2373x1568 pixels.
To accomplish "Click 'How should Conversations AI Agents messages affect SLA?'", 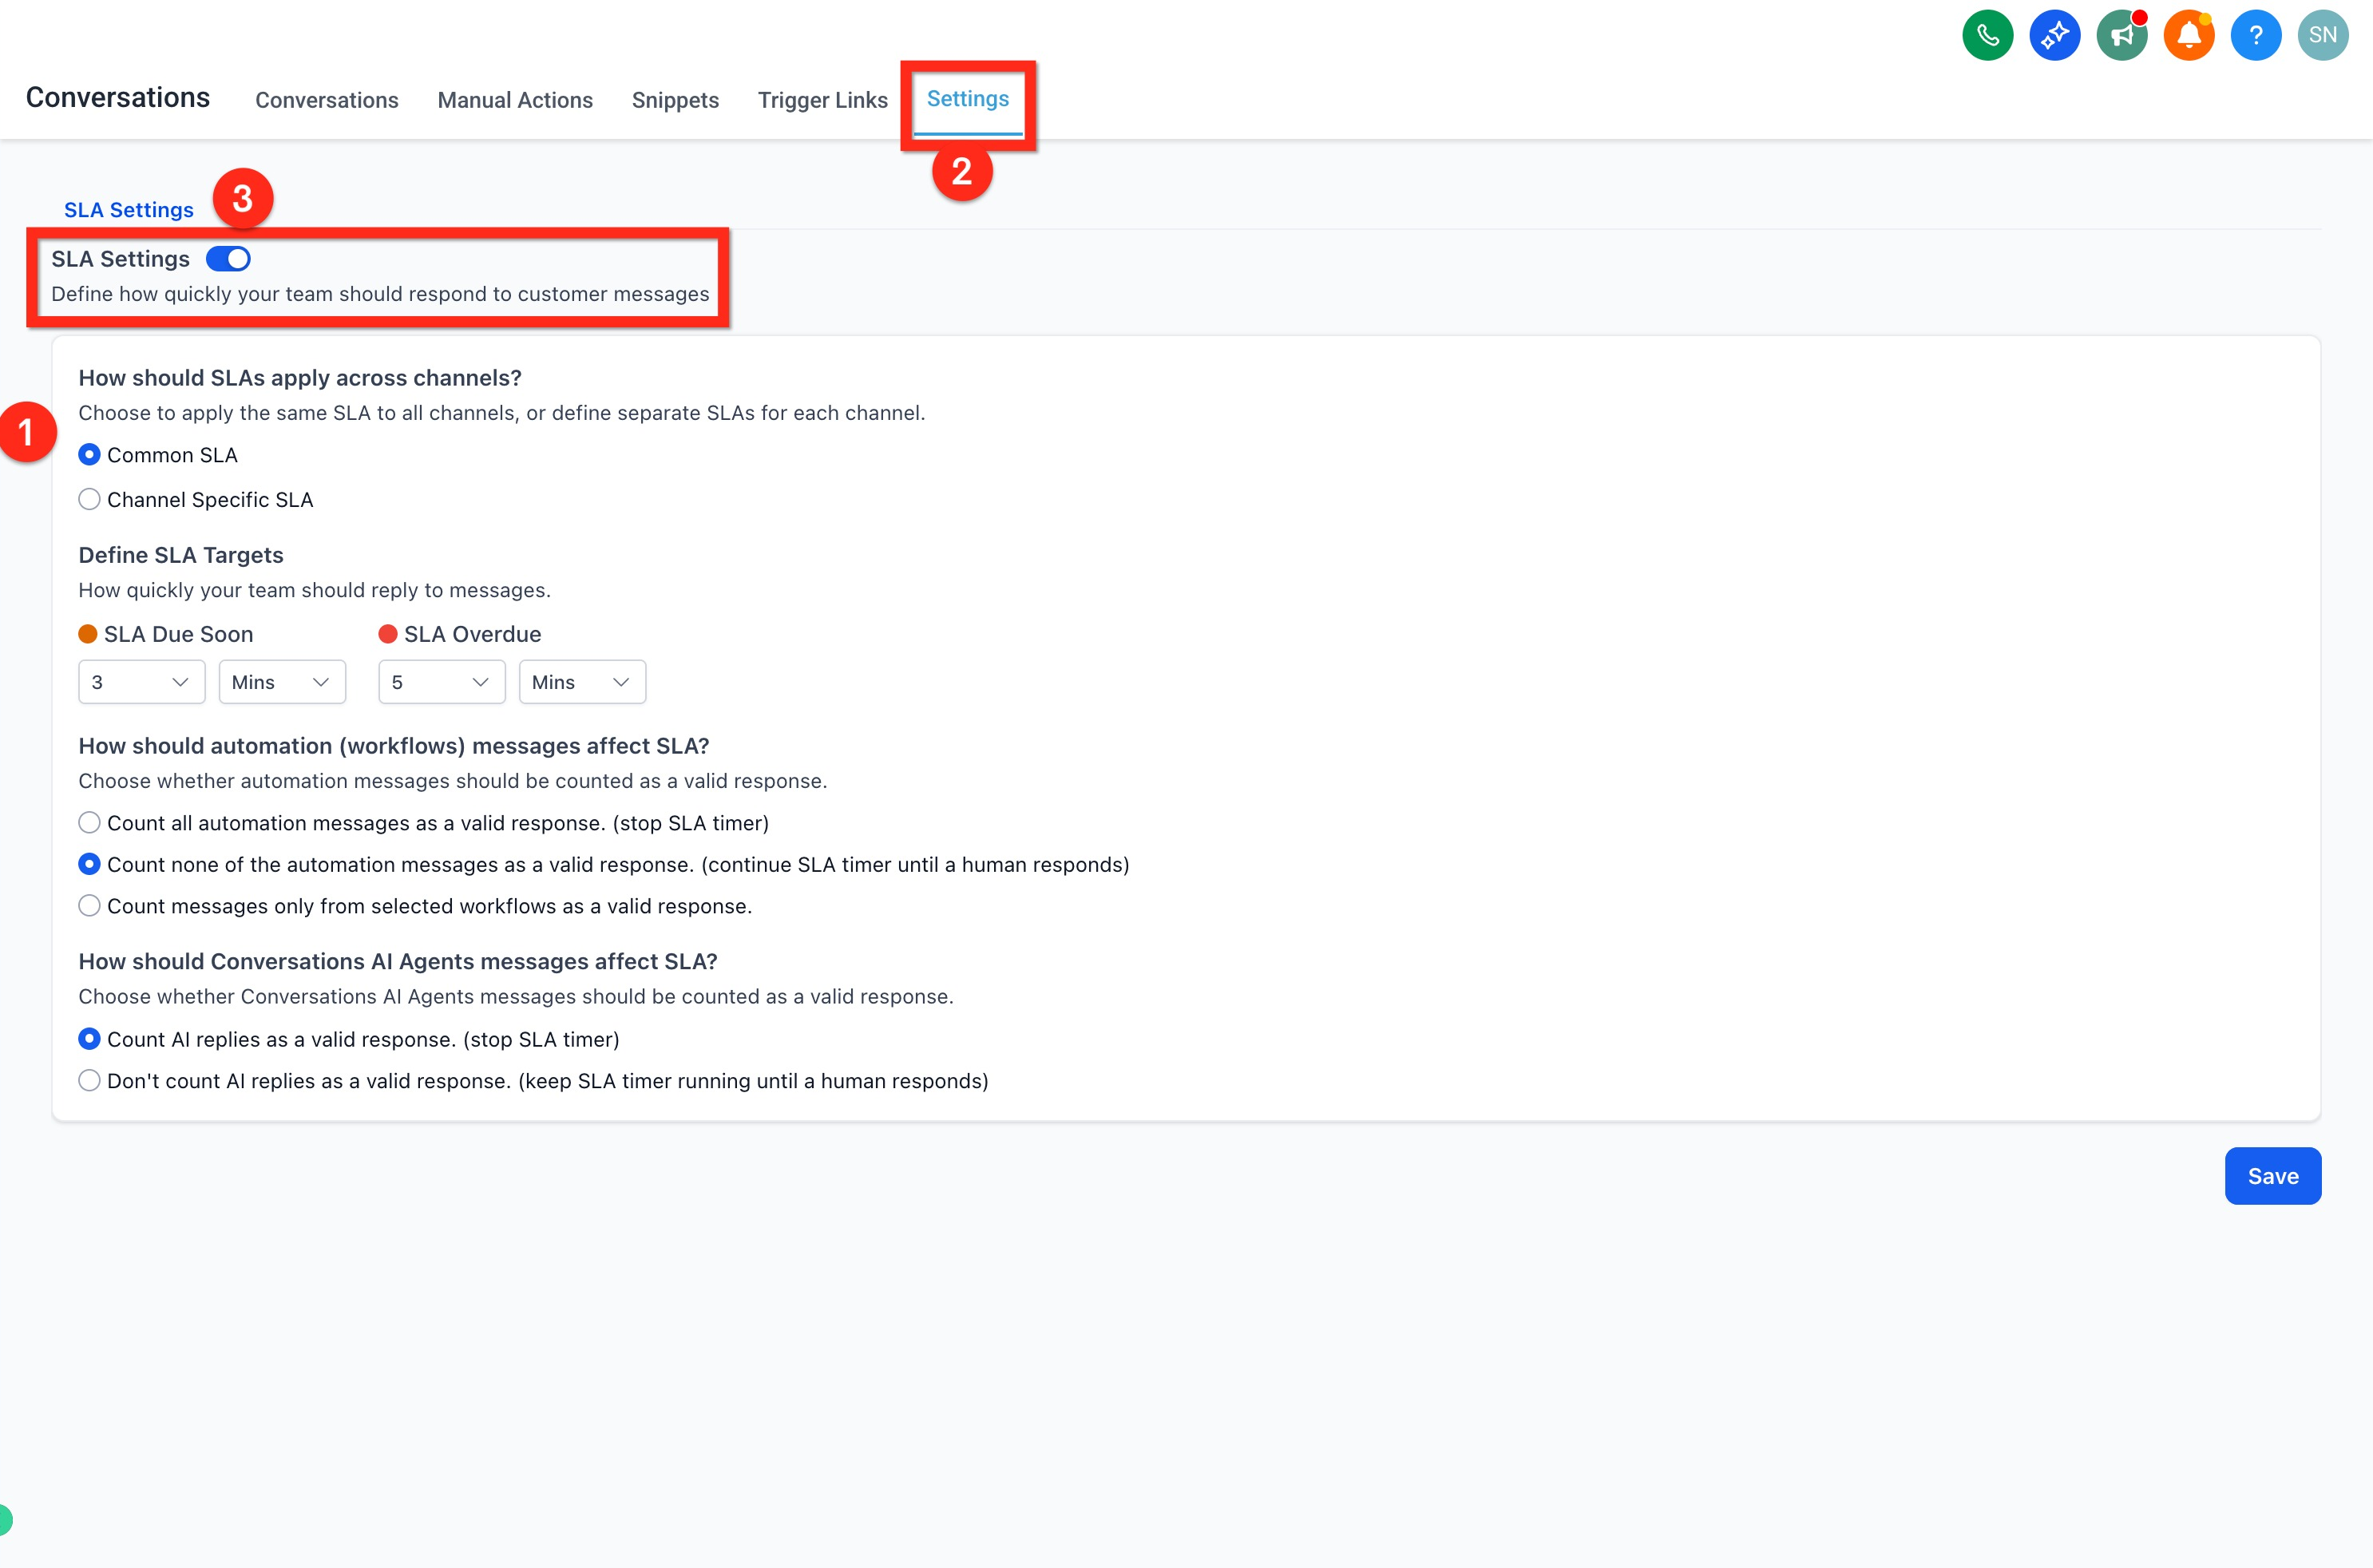I will coord(398,961).
